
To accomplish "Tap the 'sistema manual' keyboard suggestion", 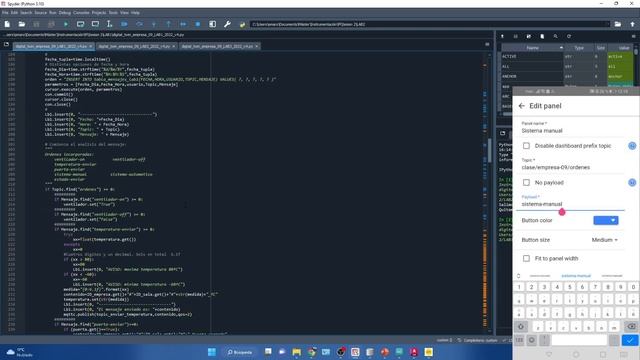I will pos(576,276).
